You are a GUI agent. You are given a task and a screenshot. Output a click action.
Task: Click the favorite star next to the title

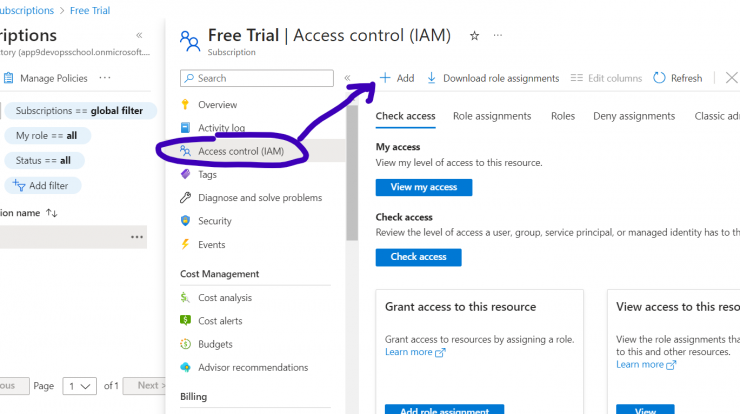(474, 35)
